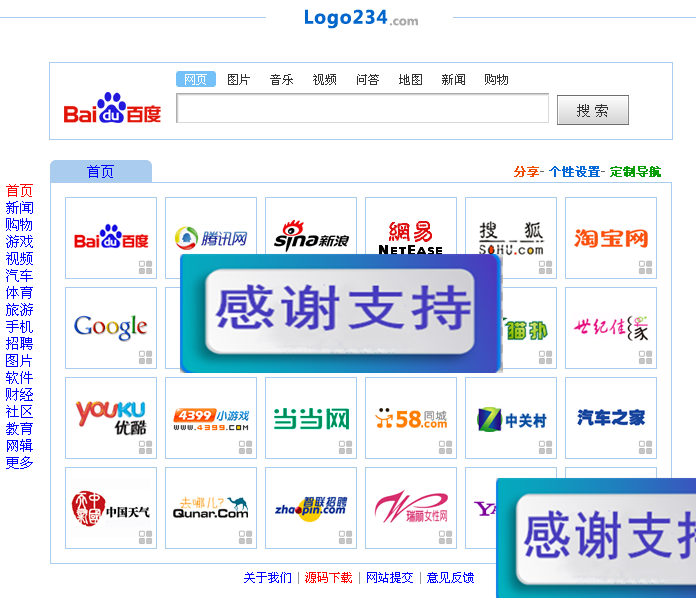Screen dimensions: 696x598
Task: Open the Baidu logo tile in the grid
Action: pyautogui.click(x=111, y=237)
